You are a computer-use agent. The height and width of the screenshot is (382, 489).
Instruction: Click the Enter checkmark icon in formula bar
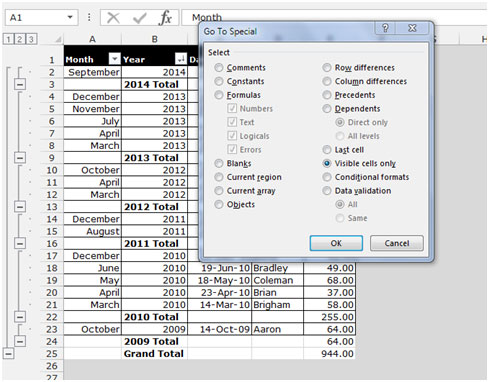click(139, 18)
